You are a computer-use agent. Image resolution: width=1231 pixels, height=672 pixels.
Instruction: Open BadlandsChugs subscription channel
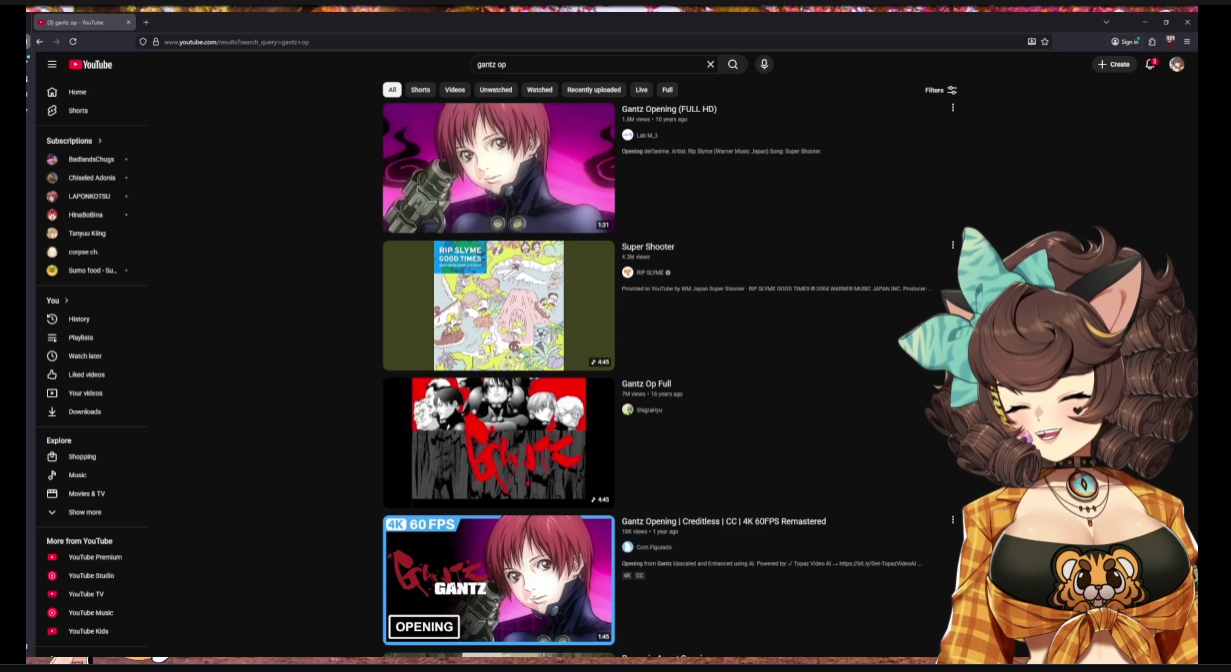(x=92, y=159)
